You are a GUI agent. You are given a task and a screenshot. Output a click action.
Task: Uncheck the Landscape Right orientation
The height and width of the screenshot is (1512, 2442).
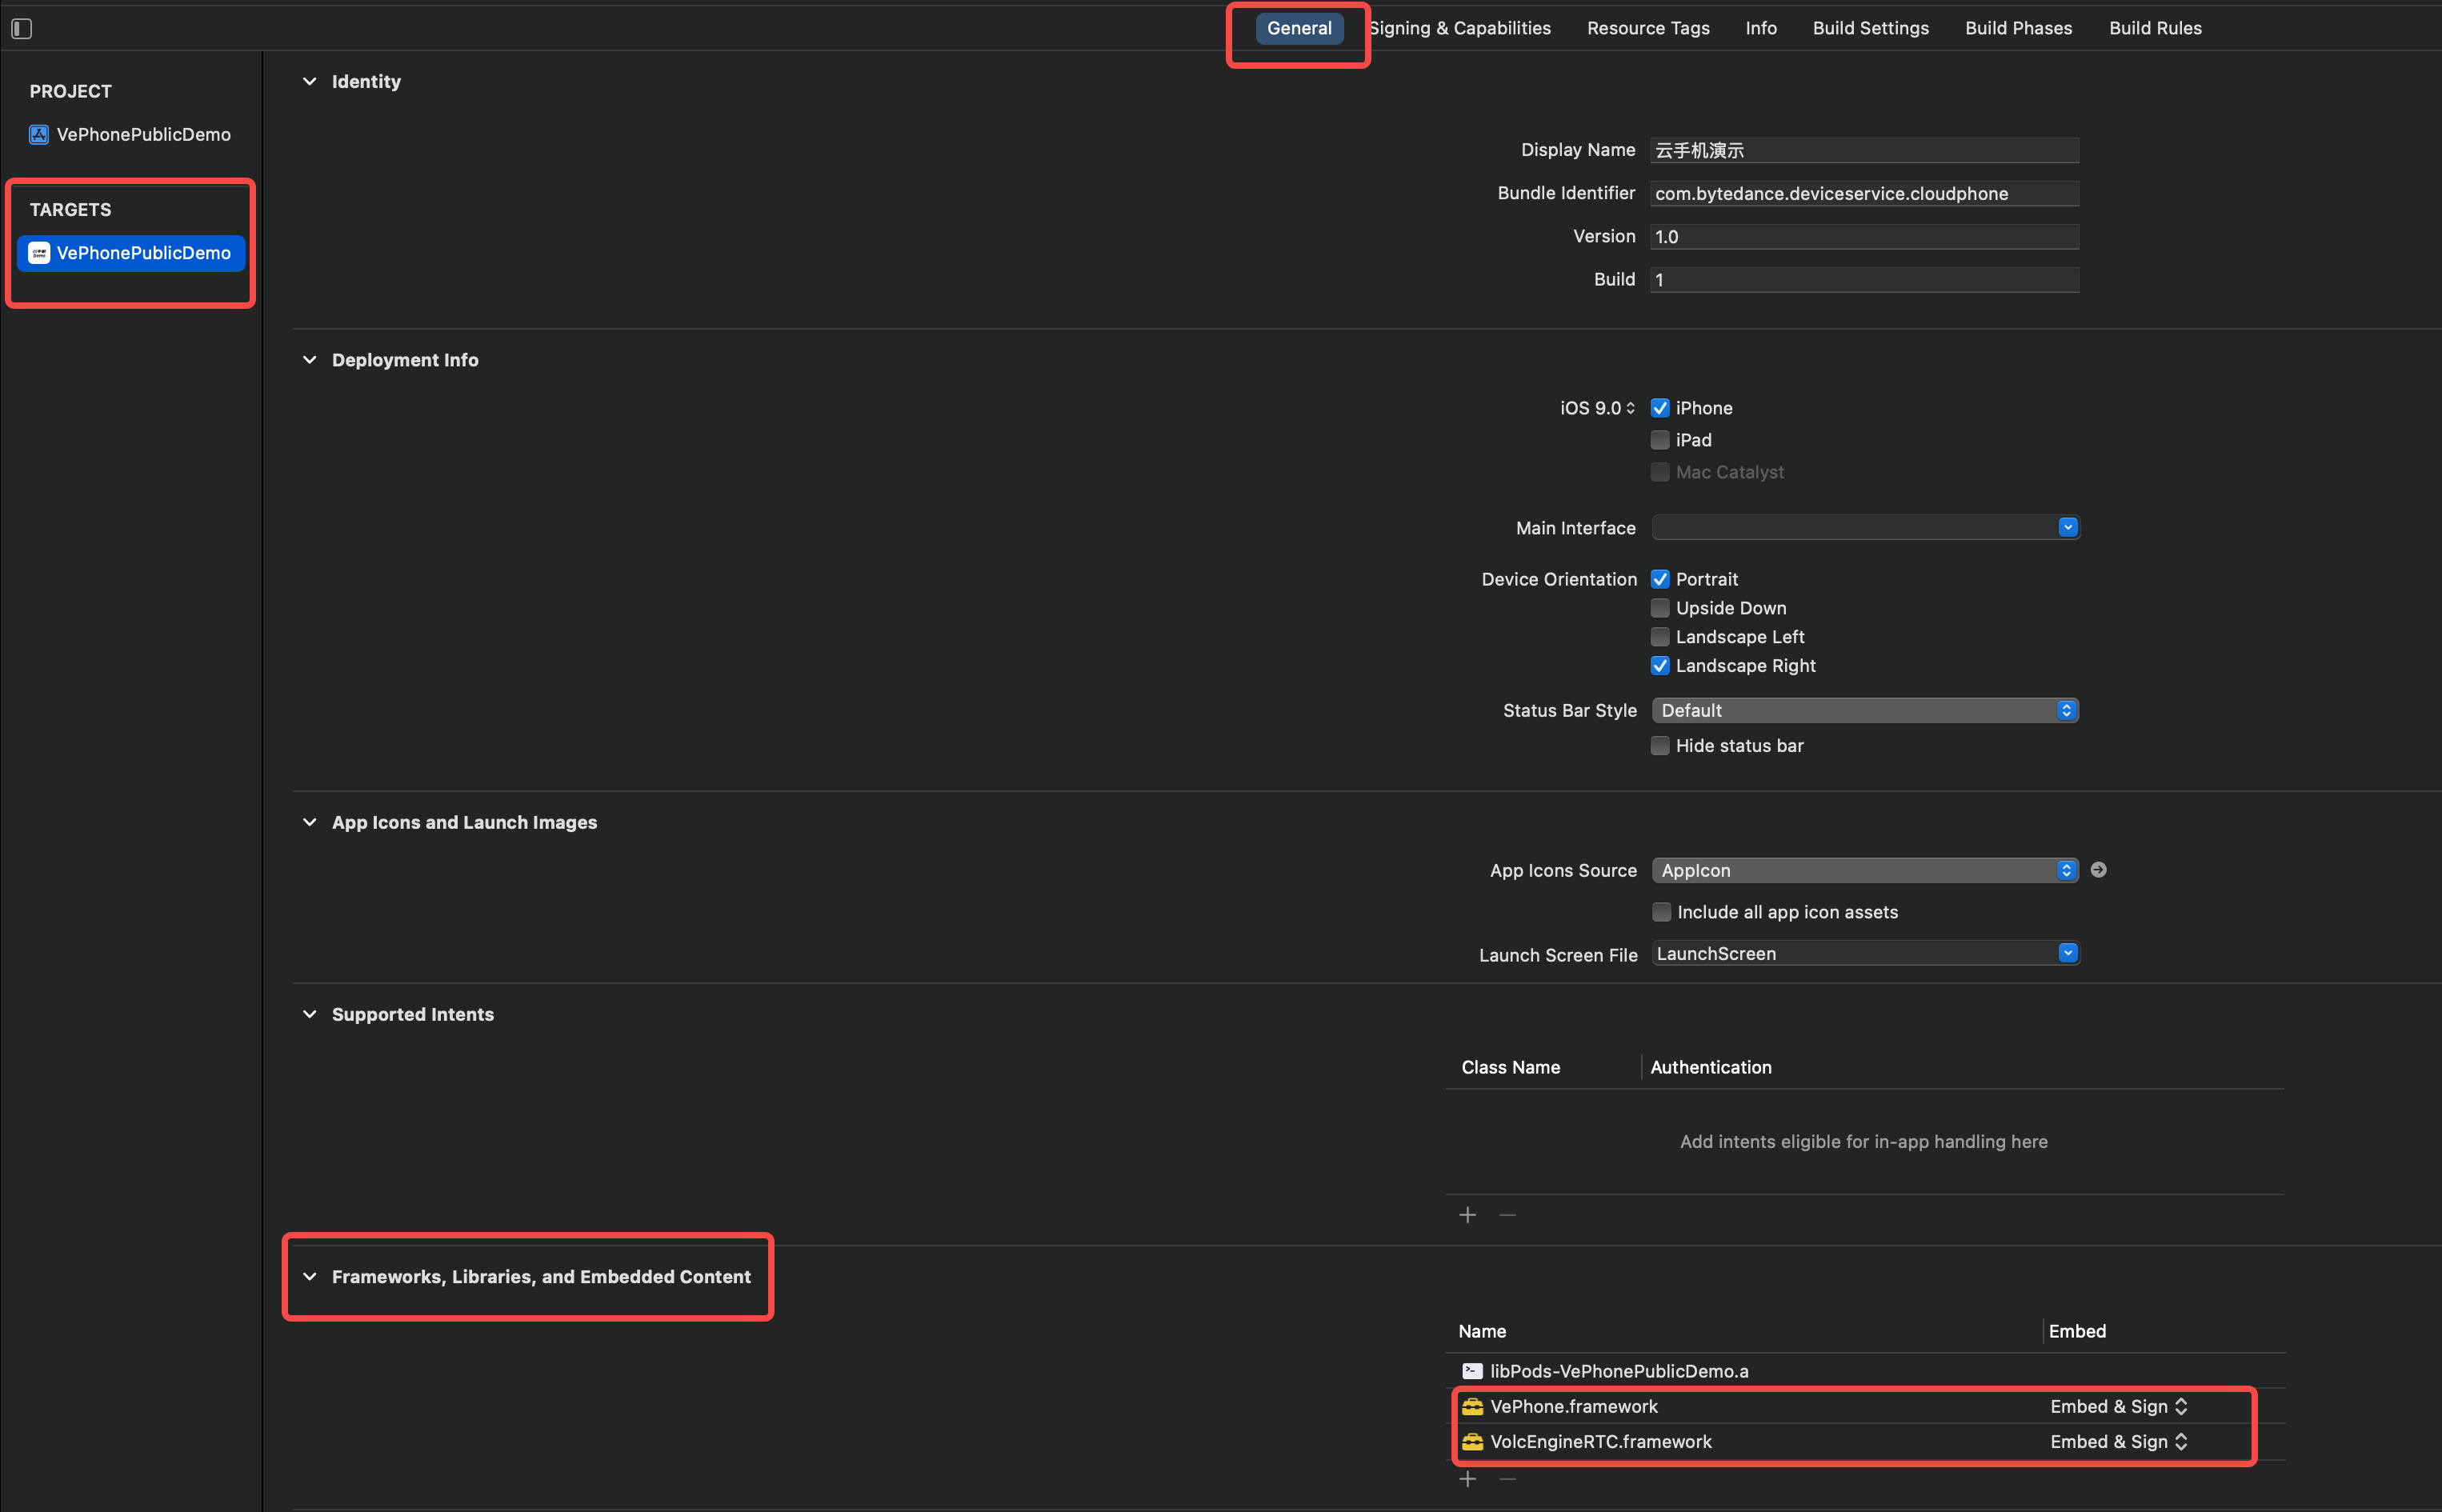[x=1660, y=666]
